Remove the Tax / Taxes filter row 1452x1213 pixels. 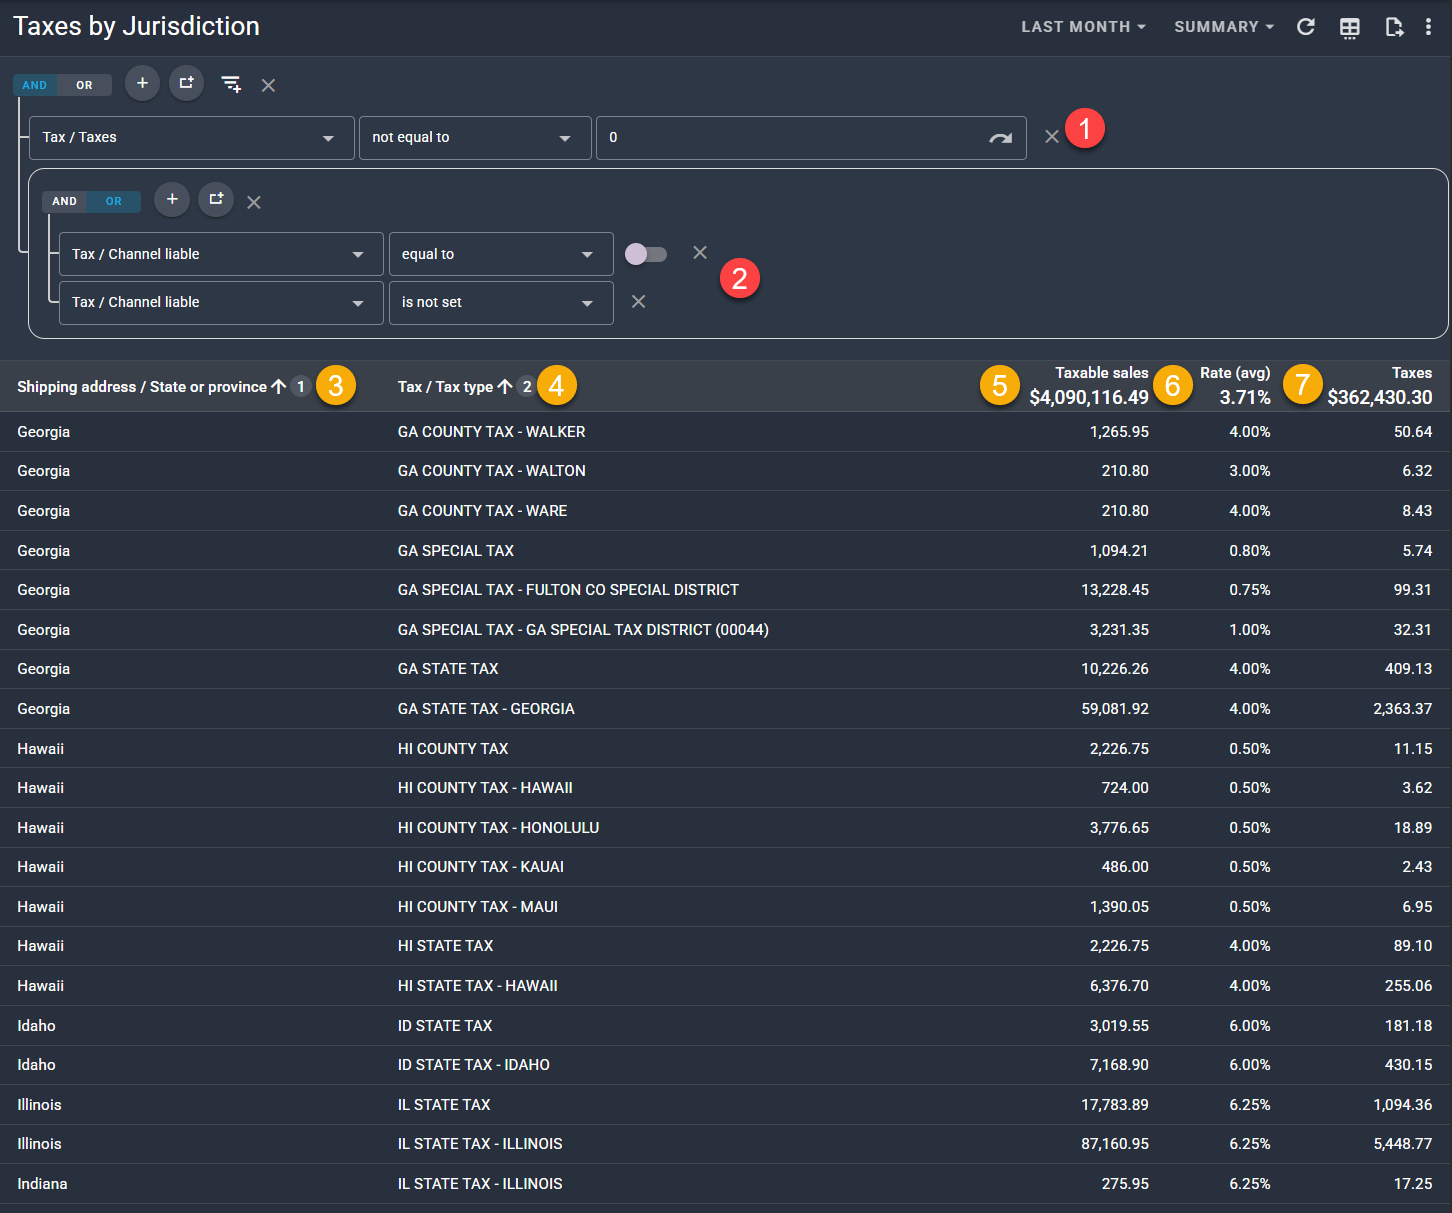pos(1051,137)
